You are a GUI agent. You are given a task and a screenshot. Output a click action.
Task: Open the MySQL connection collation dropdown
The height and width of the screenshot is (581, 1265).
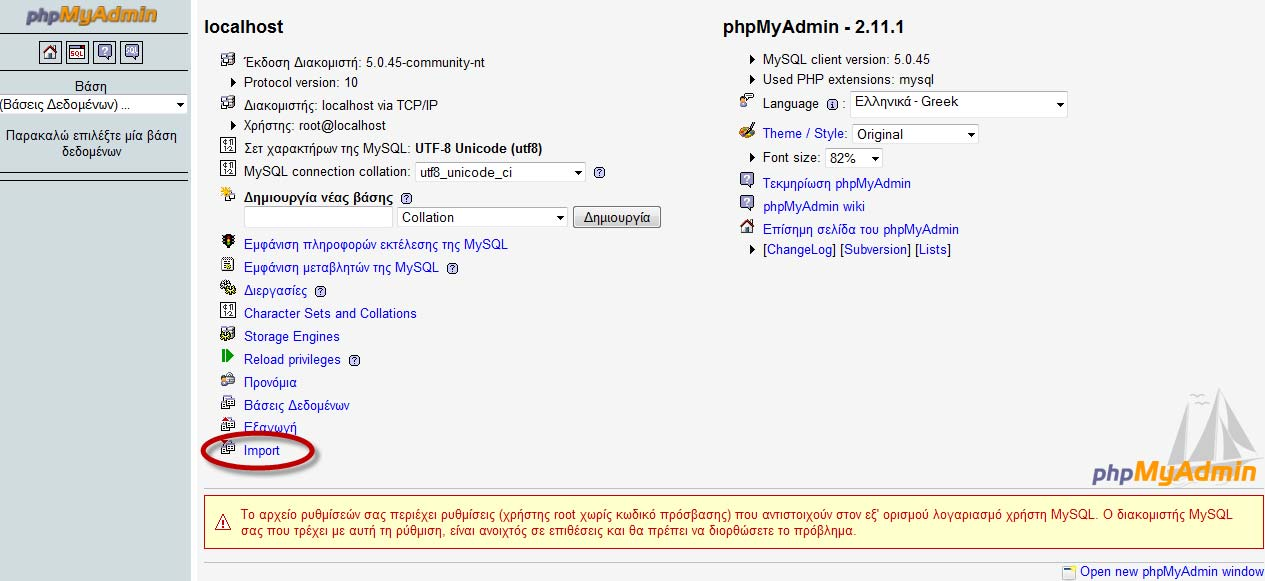500,172
